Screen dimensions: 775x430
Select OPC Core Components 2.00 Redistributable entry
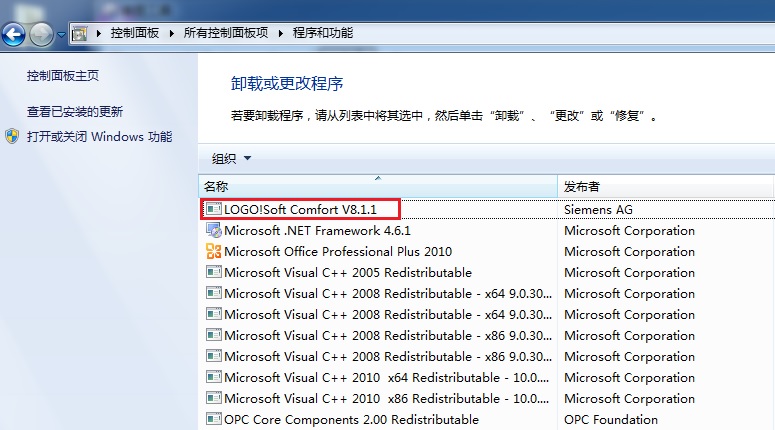pyautogui.click(x=351, y=420)
